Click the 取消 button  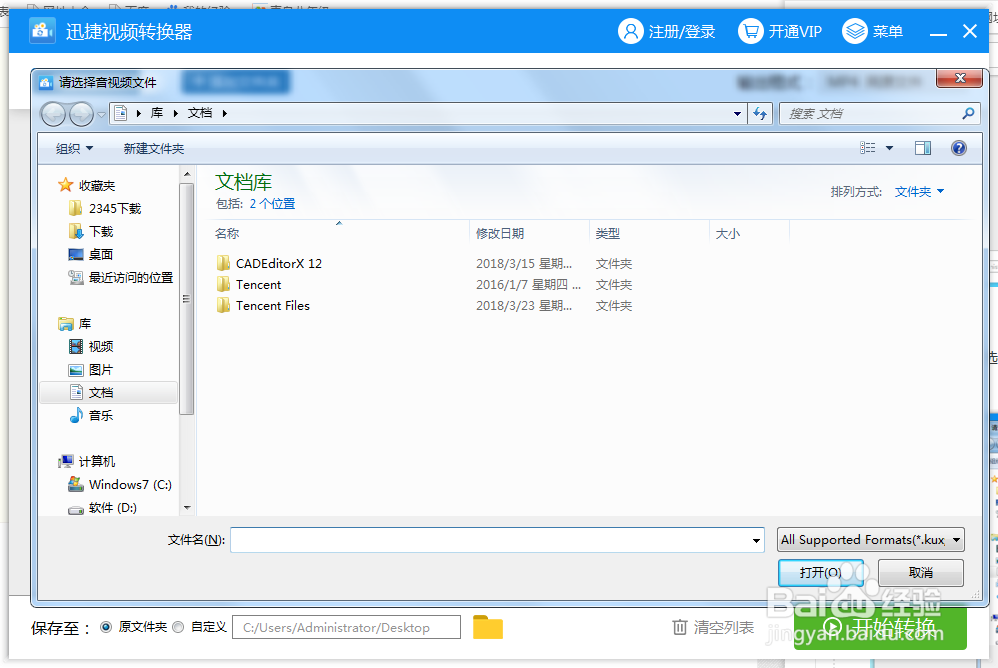[x=920, y=573]
